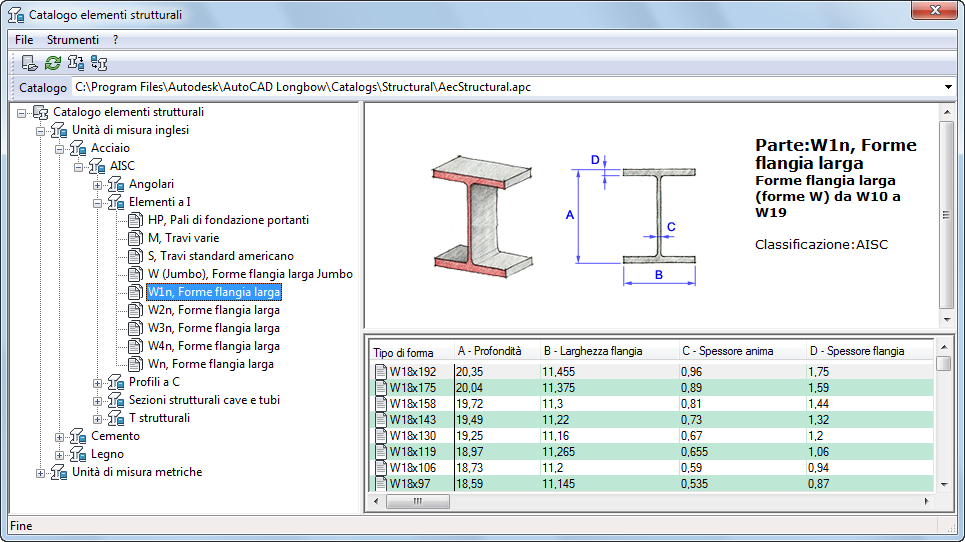Click the I-beam 3D preview image
Screen dimensions: 965x542
tap(482, 217)
